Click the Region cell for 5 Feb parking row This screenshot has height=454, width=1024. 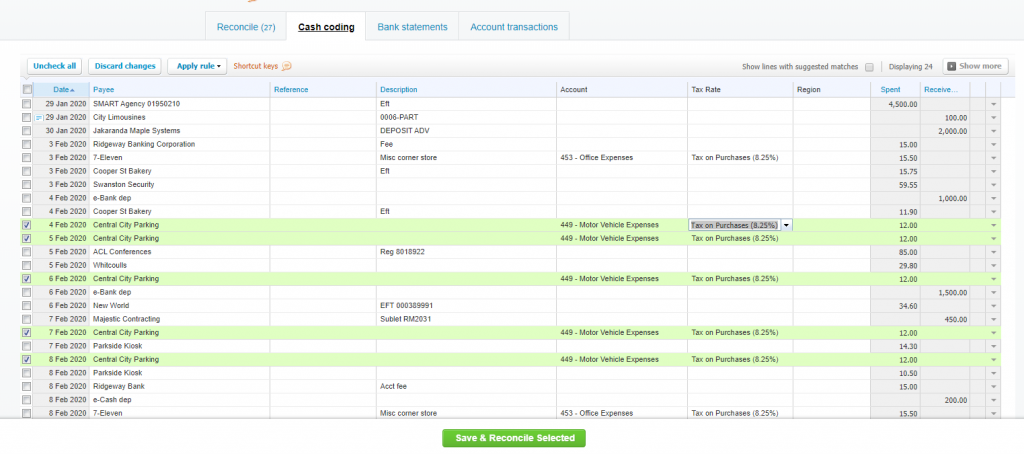click(832, 238)
